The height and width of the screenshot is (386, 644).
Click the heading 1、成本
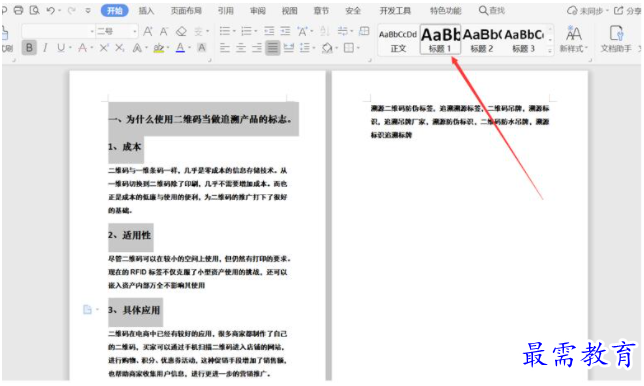point(125,147)
